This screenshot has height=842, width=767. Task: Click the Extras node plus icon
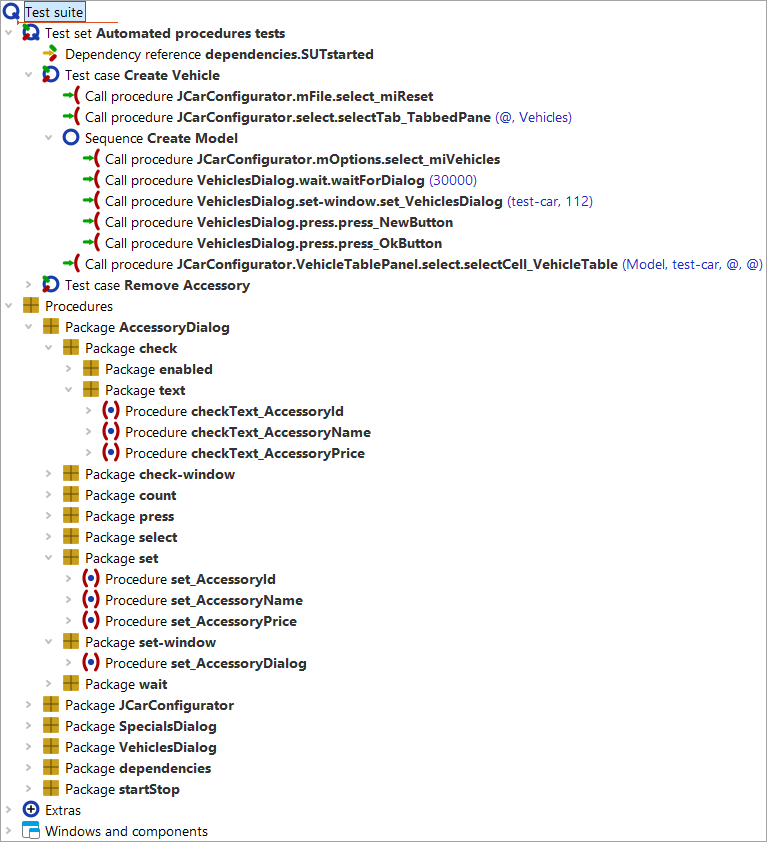[x=31, y=810]
